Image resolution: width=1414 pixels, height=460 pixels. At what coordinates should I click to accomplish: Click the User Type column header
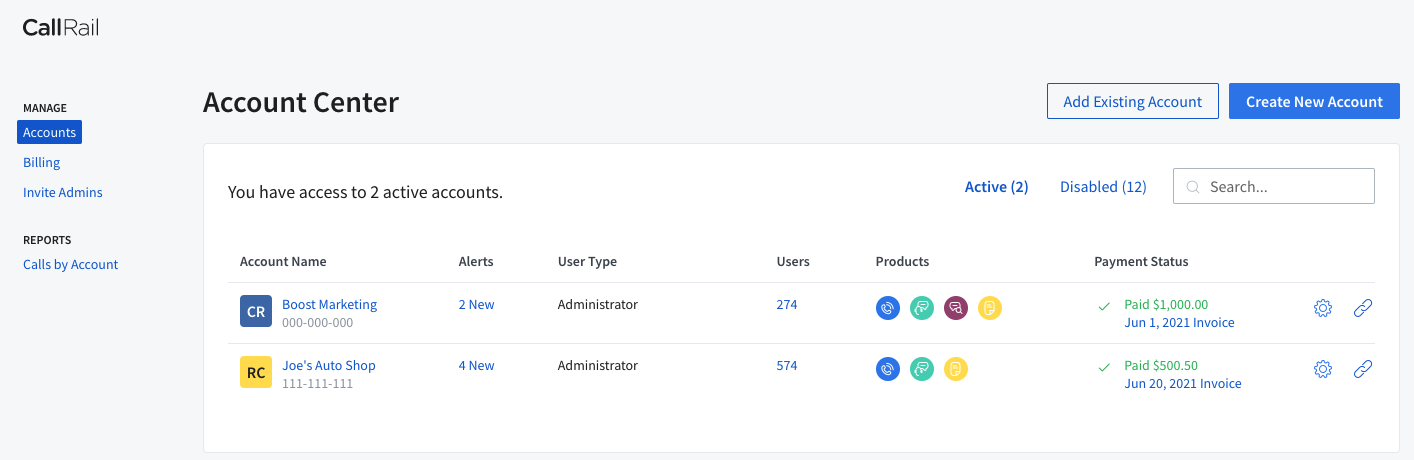(x=587, y=261)
